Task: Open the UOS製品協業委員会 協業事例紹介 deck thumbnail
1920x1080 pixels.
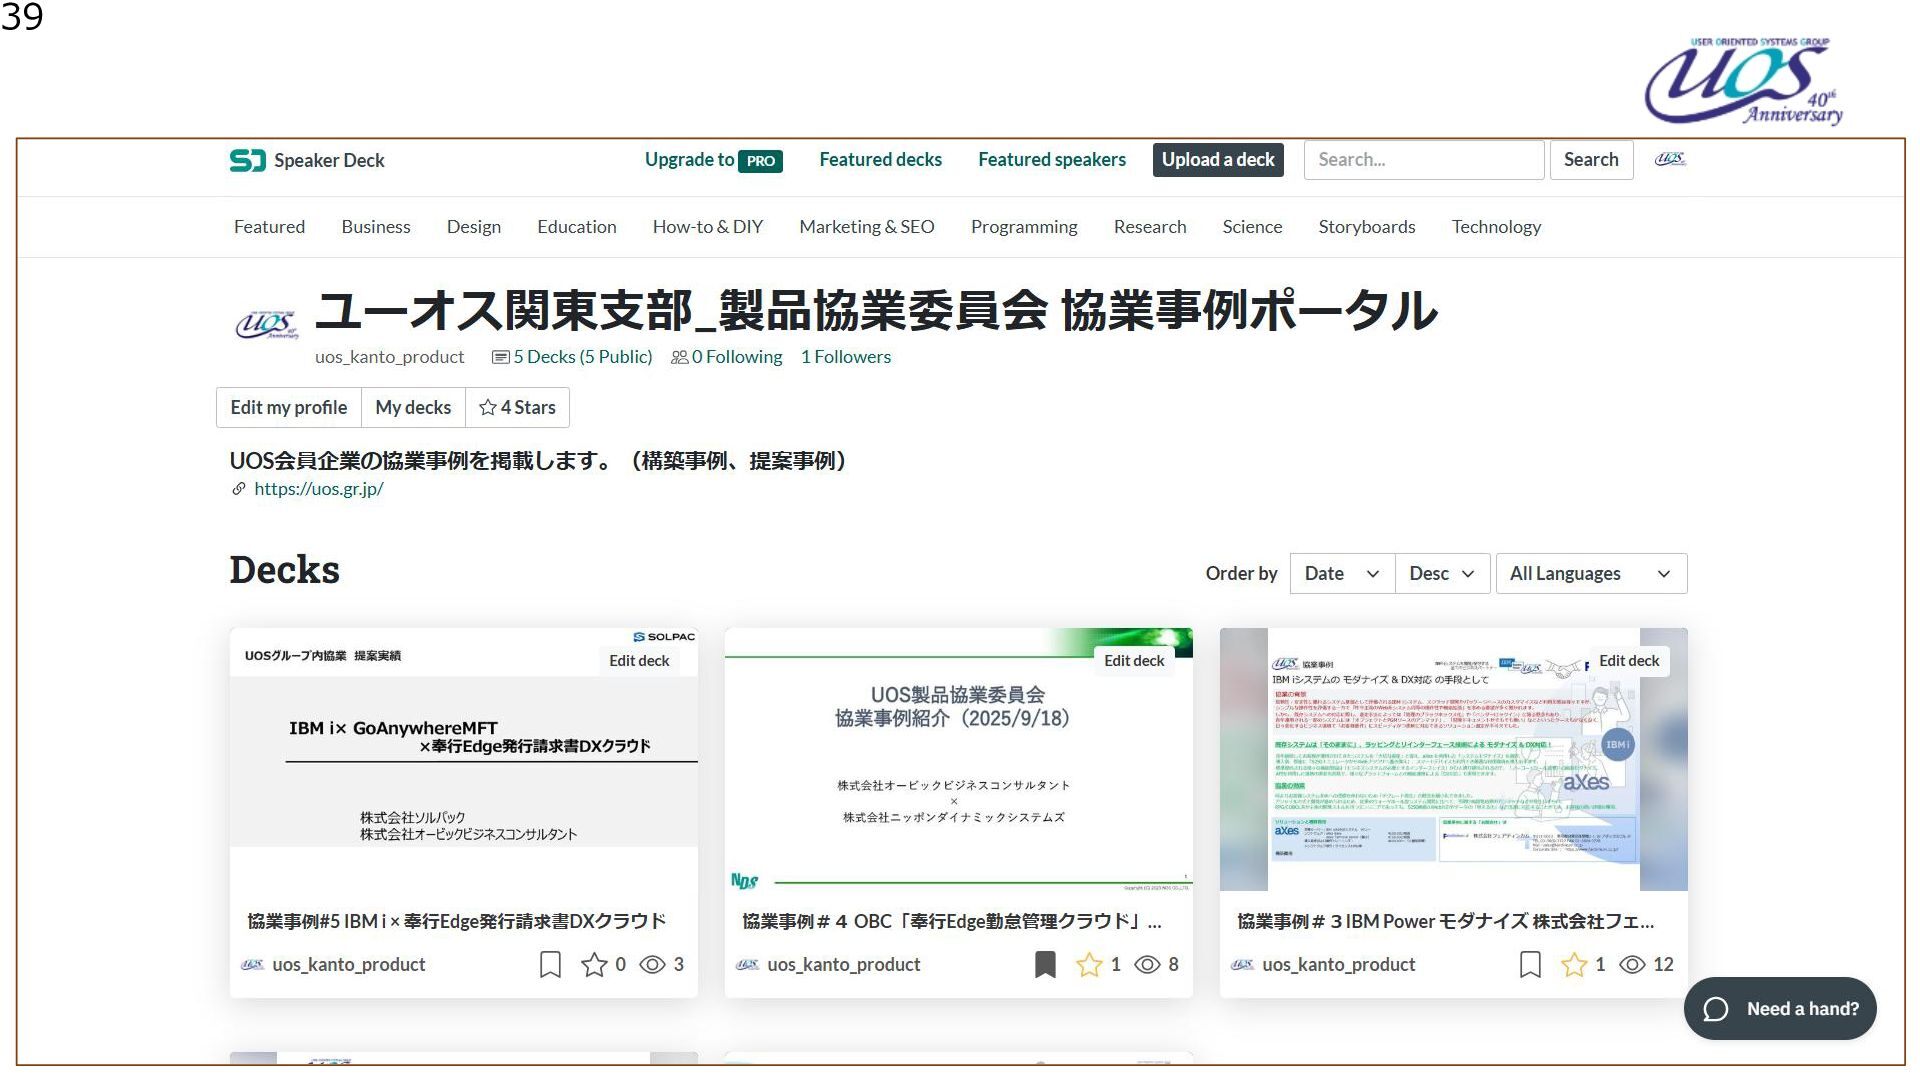Action: click(x=958, y=760)
